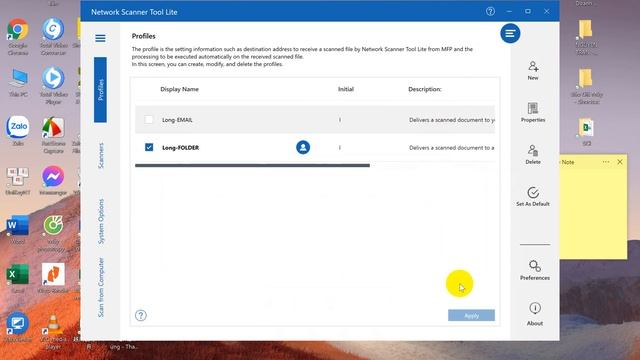The height and width of the screenshot is (360, 640).
Task: Click help icon in title bar
Action: pyautogui.click(x=490, y=11)
